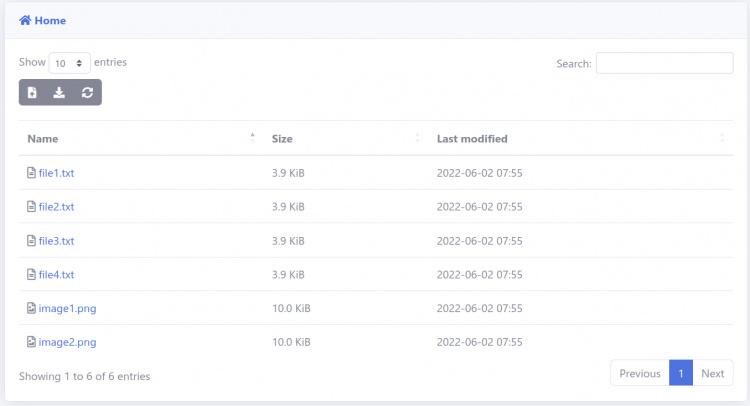Click the image icon beside image2.png
750x406 pixels.
click(x=31, y=342)
